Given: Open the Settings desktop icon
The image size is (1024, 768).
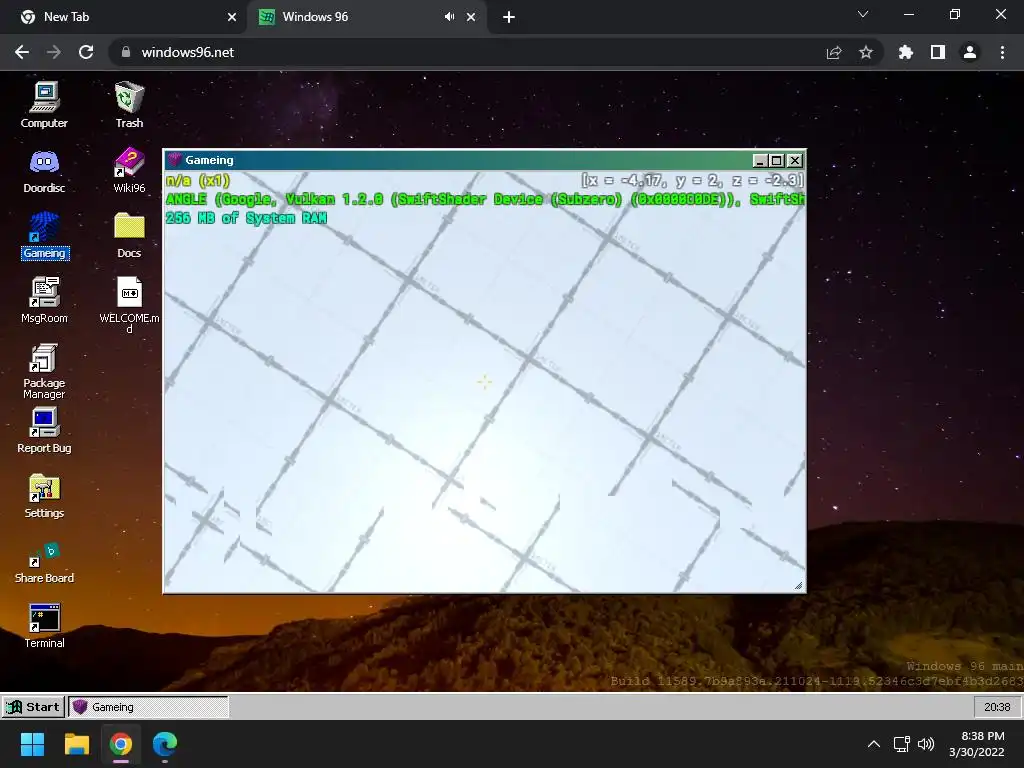Looking at the screenshot, I should click(44, 496).
